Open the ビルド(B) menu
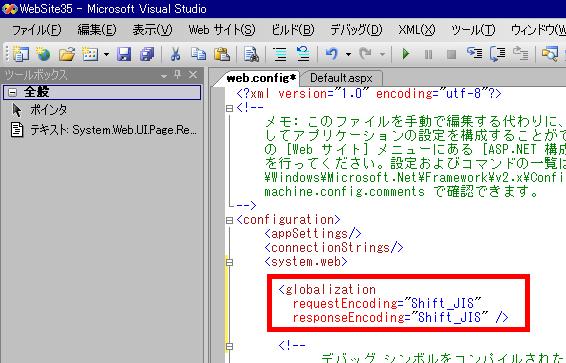This screenshot has height=363, width=566. point(293,30)
